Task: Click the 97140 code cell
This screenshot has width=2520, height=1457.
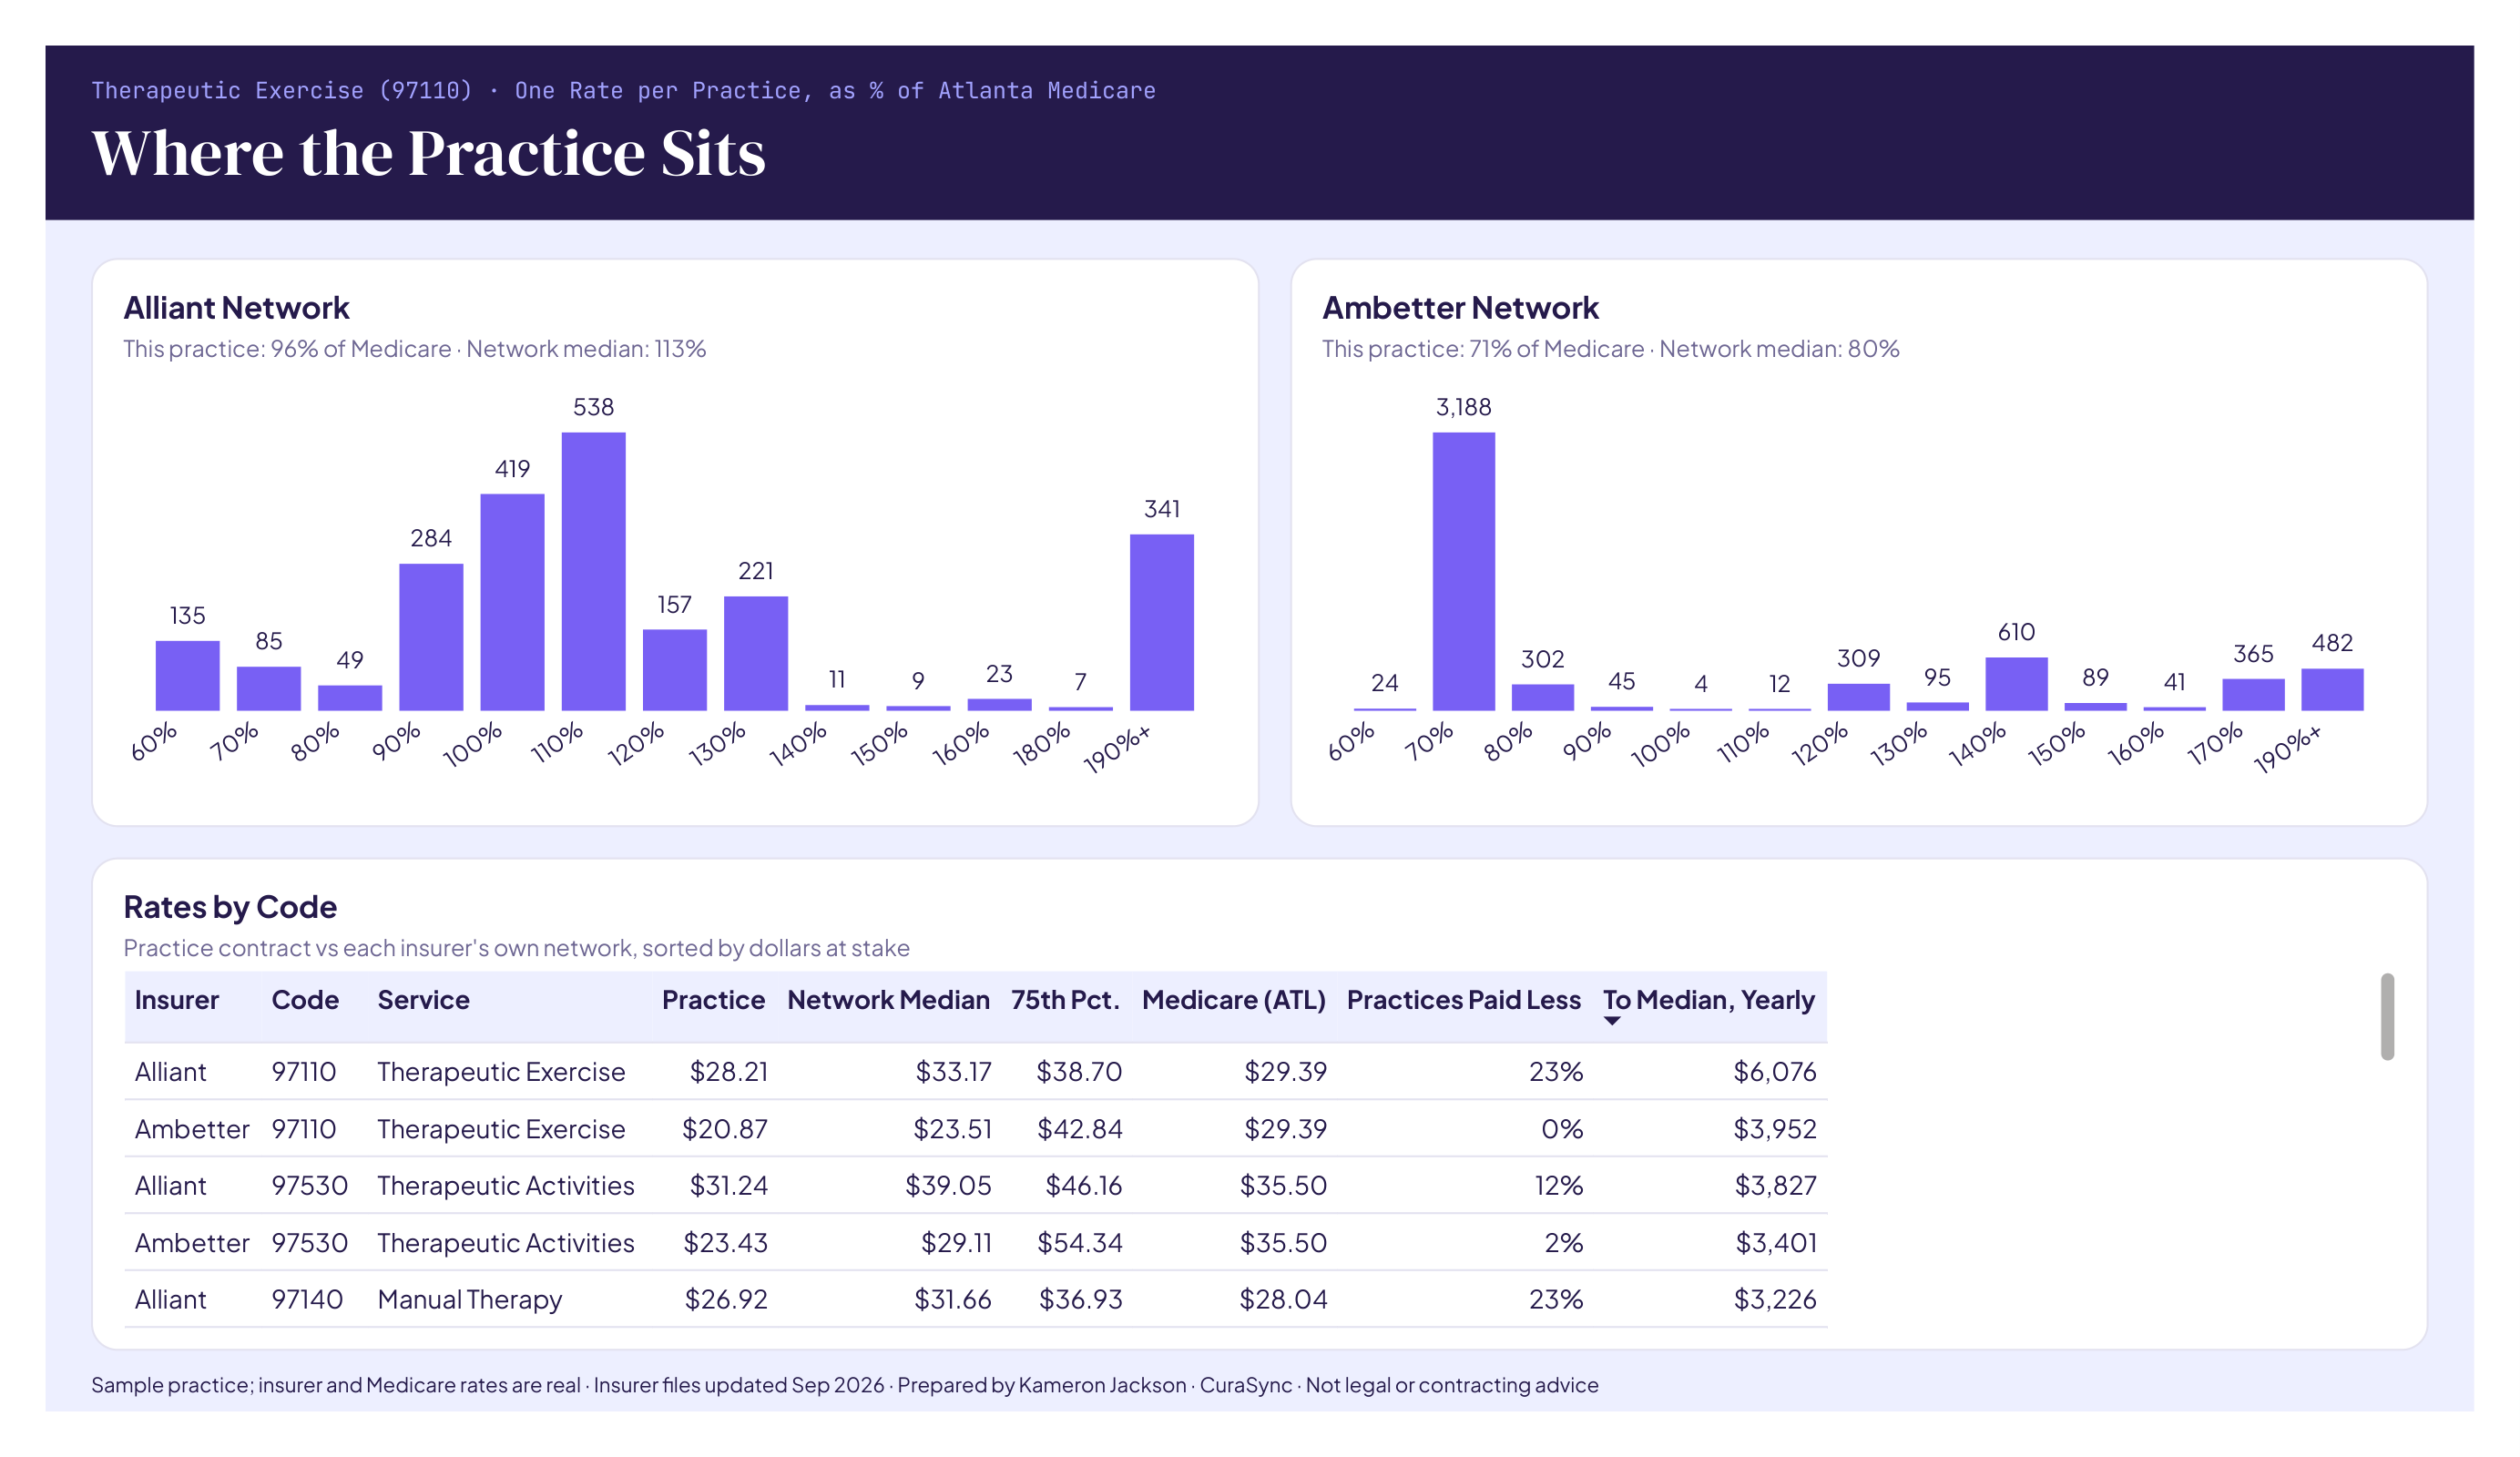Action: click(307, 1299)
